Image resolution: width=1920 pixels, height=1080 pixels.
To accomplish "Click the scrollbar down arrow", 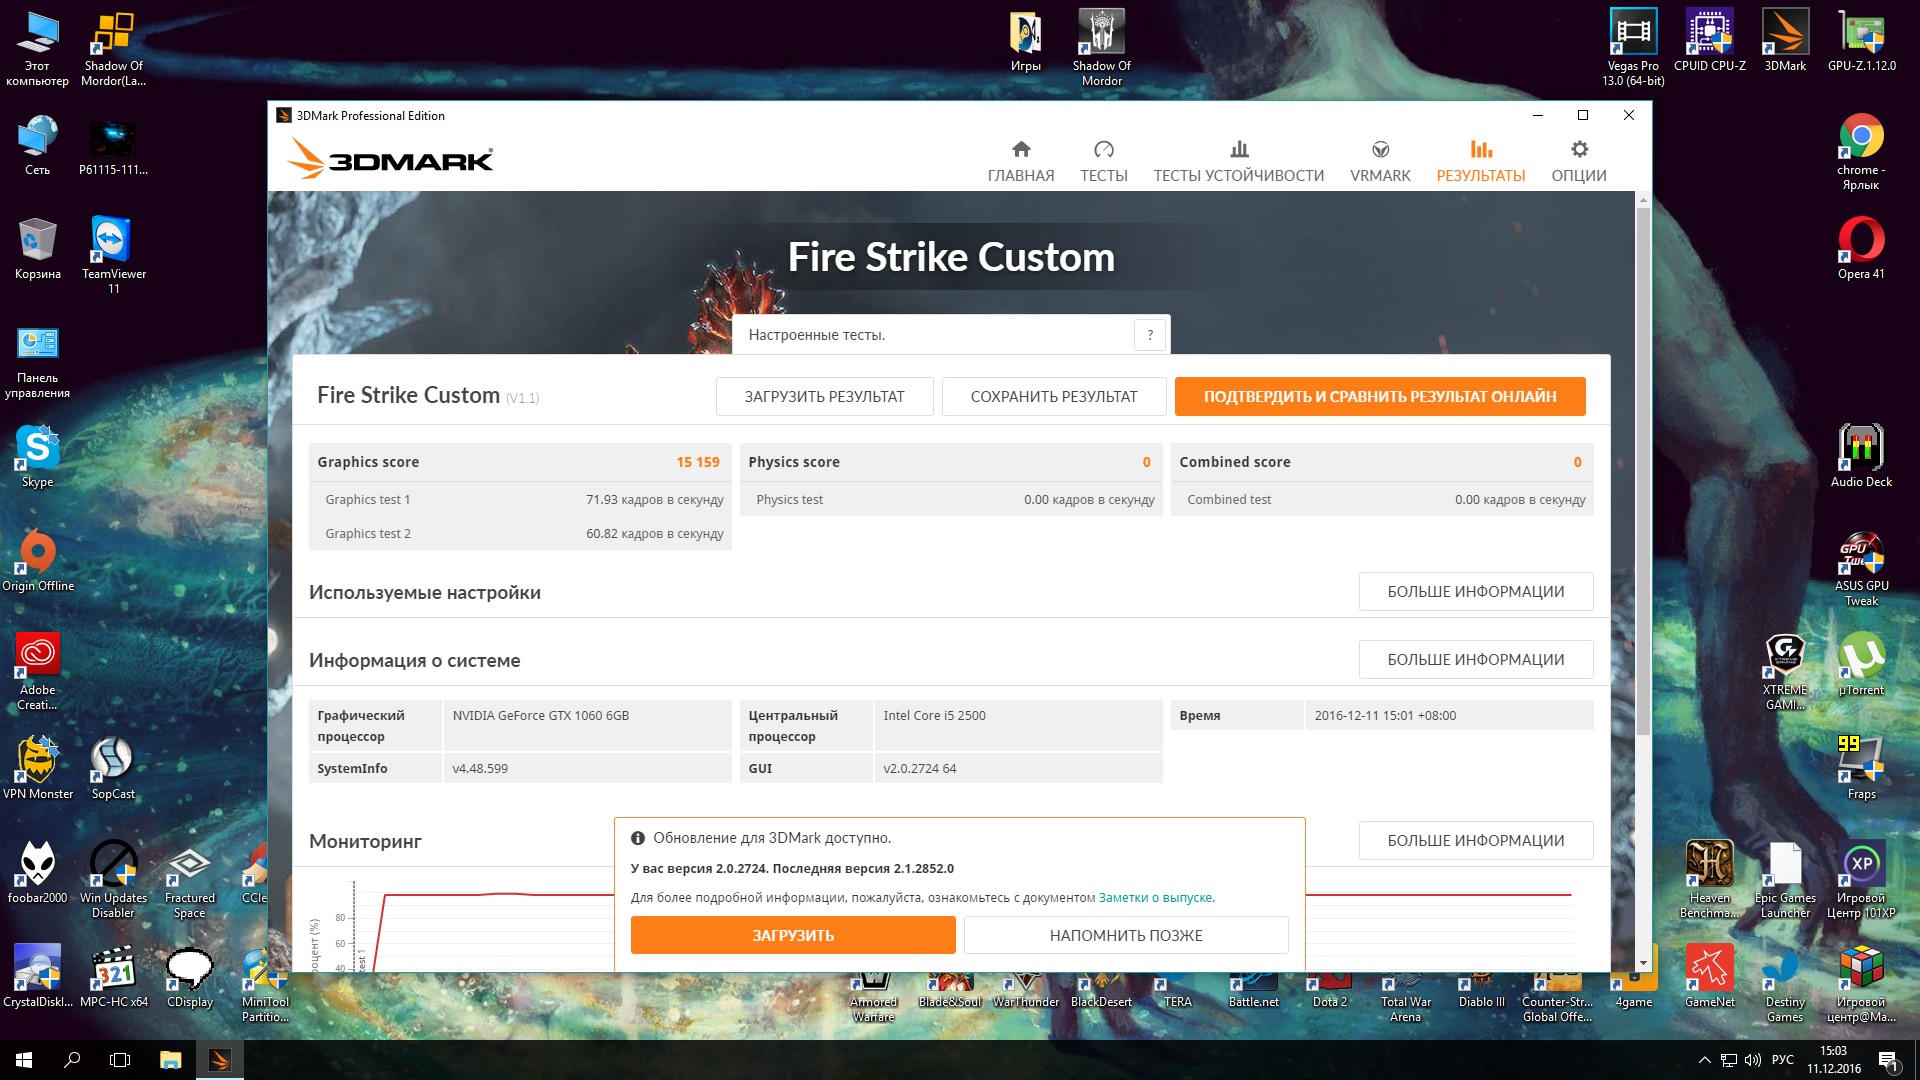I will [x=1643, y=964].
